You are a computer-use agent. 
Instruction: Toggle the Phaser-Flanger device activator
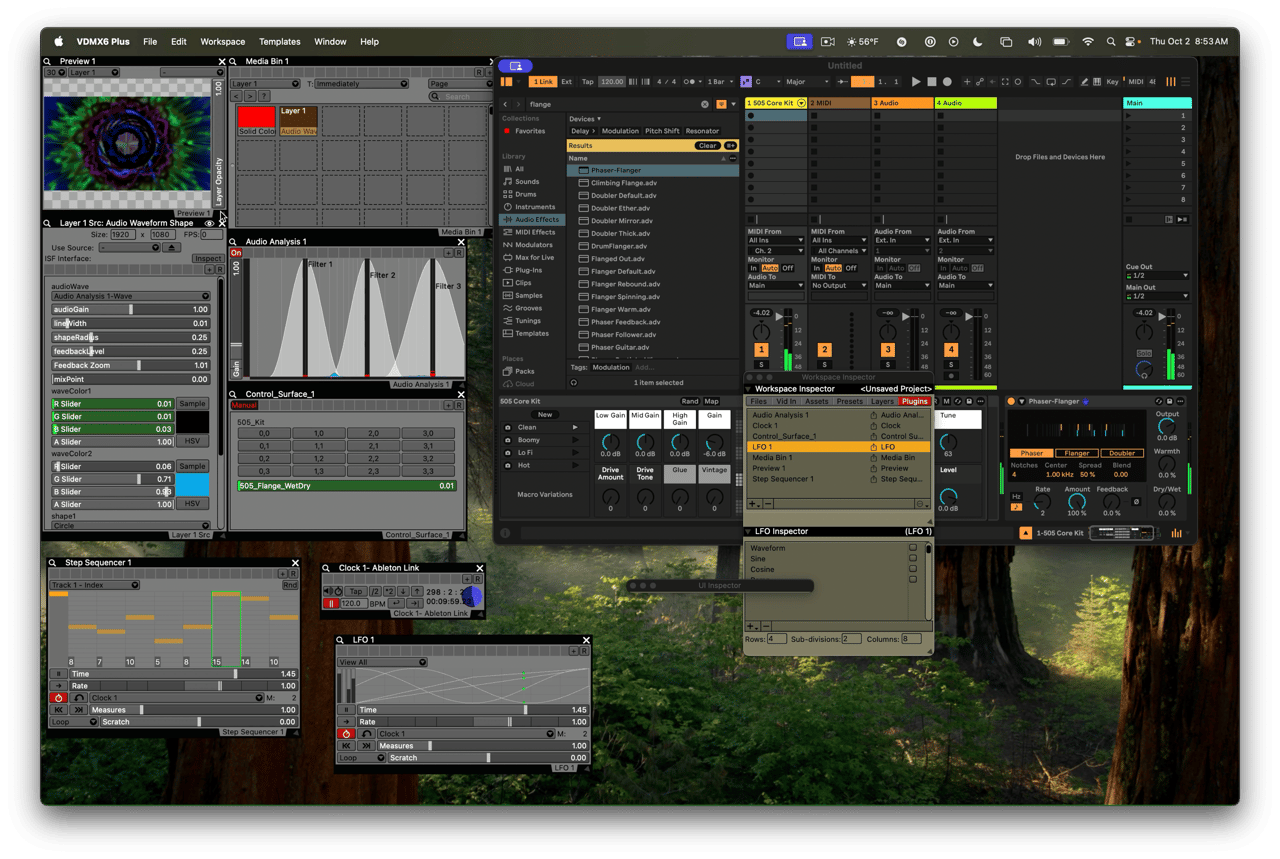(1011, 401)
